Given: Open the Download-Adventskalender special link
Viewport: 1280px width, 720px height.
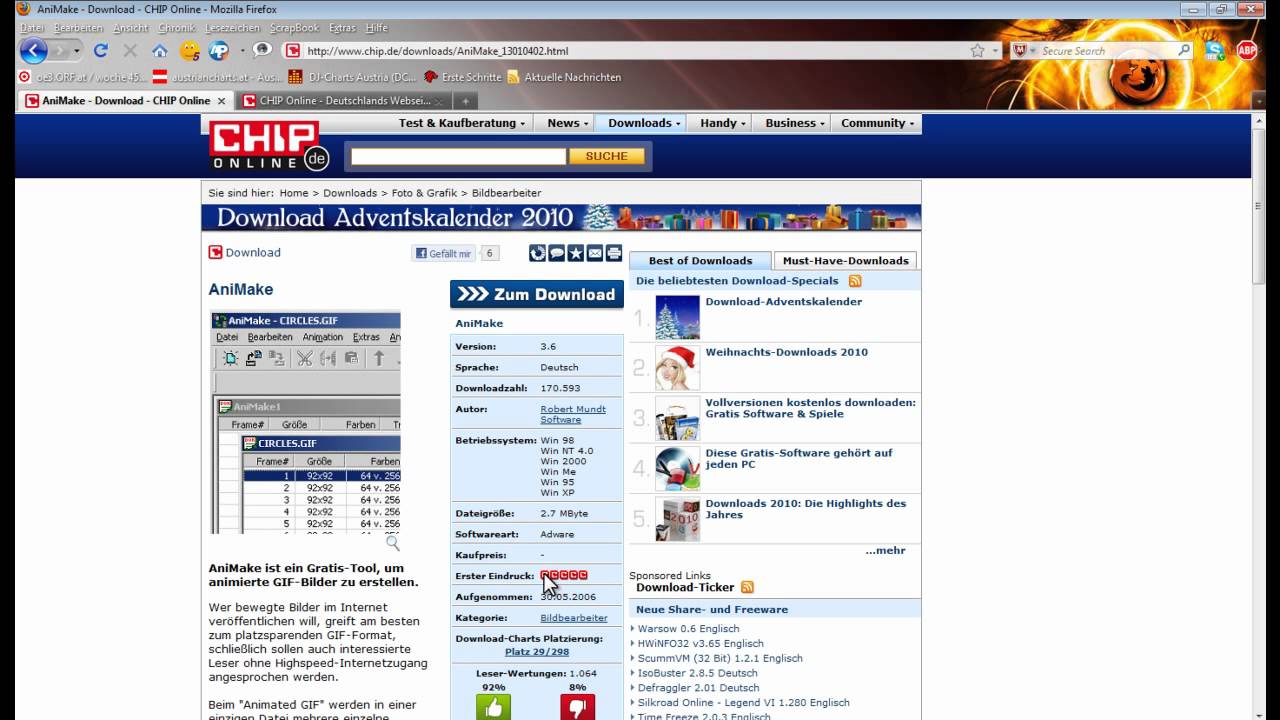Looking at the screenshot, I should pyautogui.click(x=784, y=301).
